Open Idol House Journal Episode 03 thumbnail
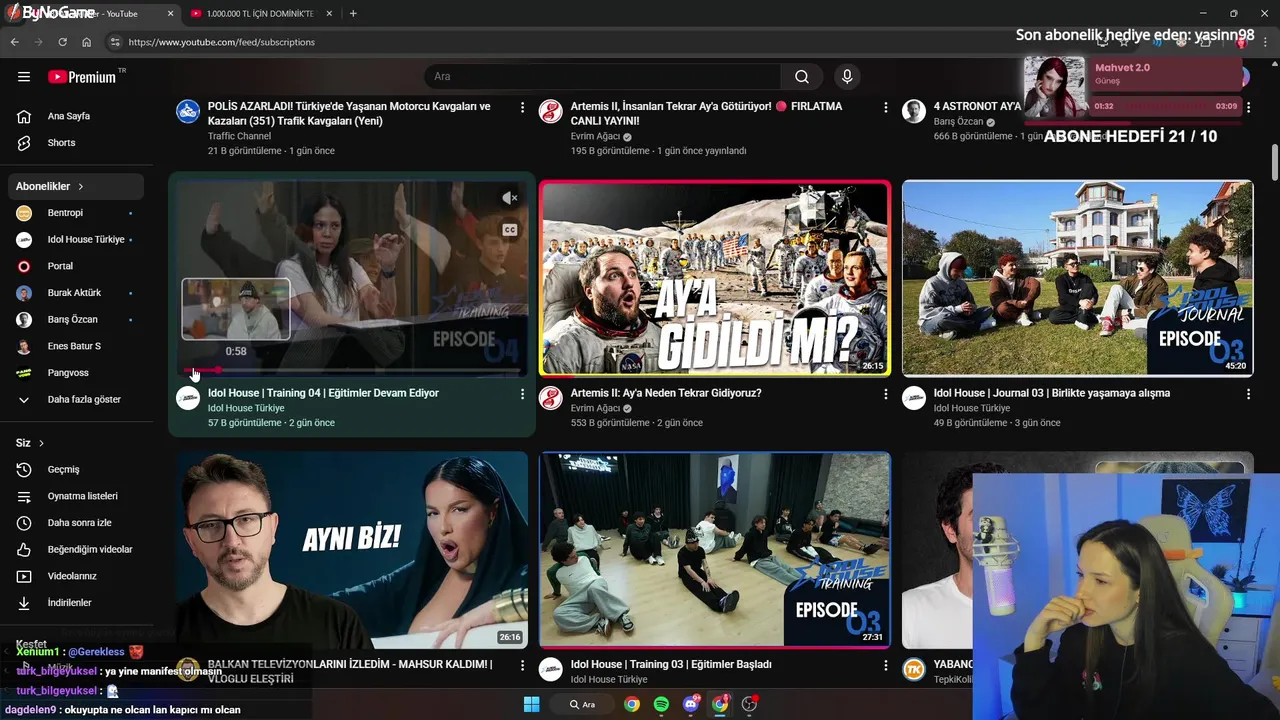1280x720 pixels. pos(1077,278)
